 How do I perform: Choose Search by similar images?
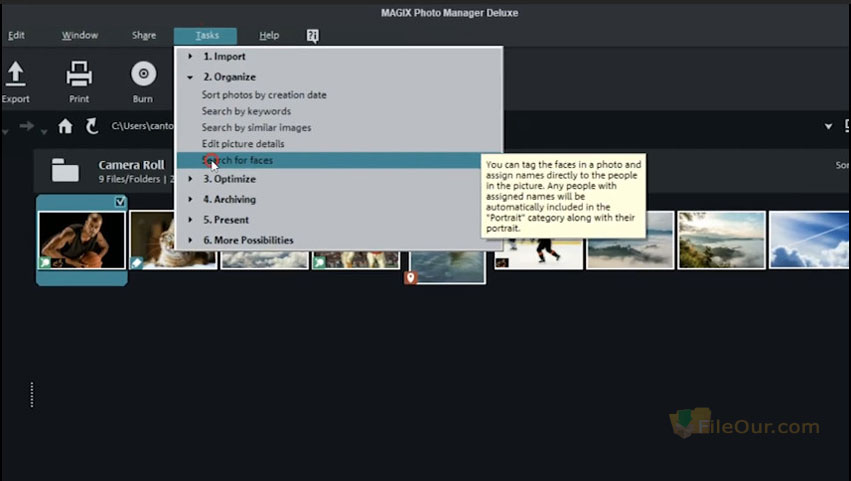click(257, 127)
